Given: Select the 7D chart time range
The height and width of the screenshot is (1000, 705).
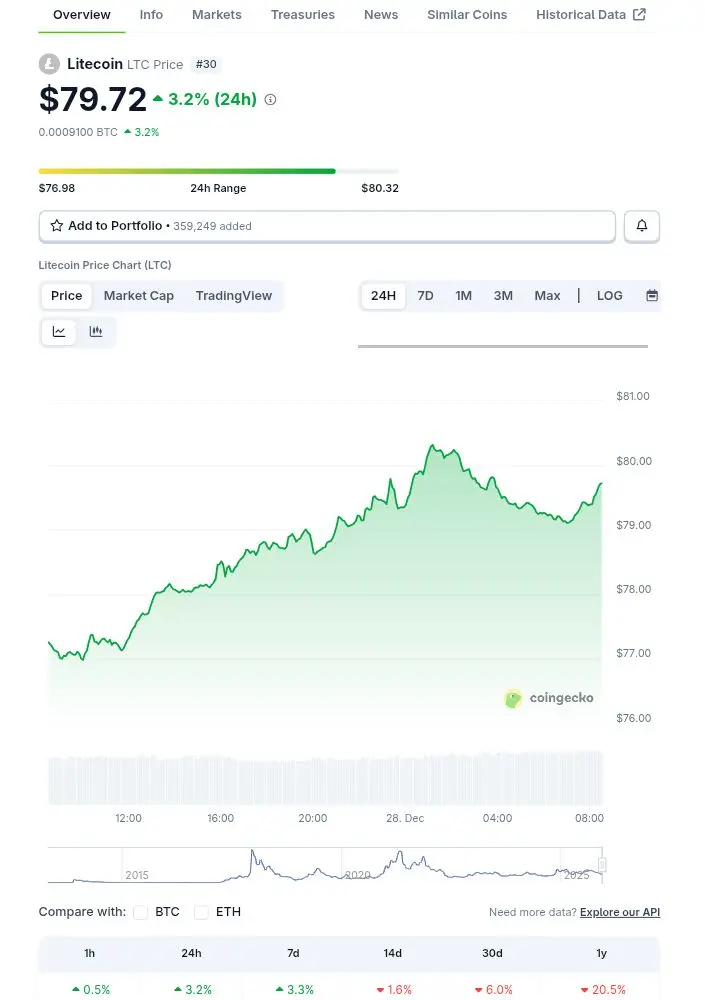Looking at the screenshot, I should point(425,296).
